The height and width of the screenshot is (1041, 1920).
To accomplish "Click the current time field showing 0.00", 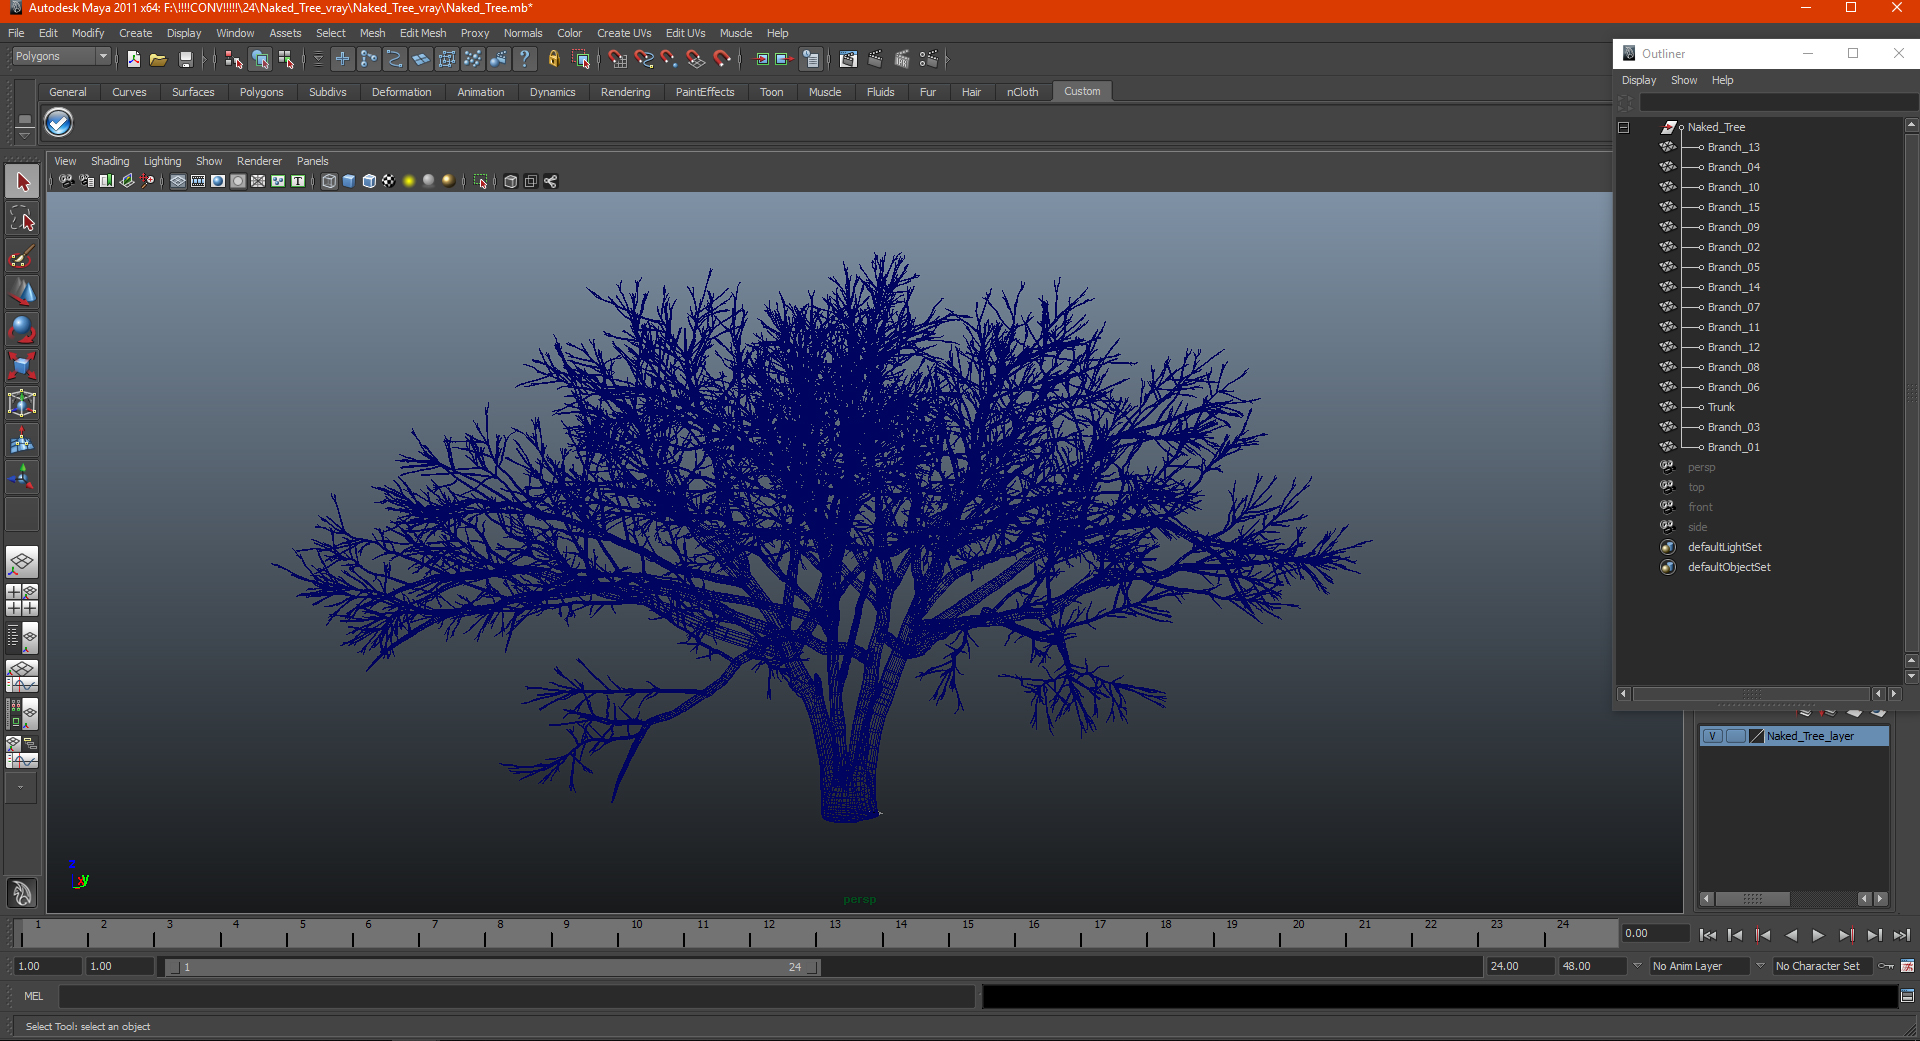I will pos(1655,933).
